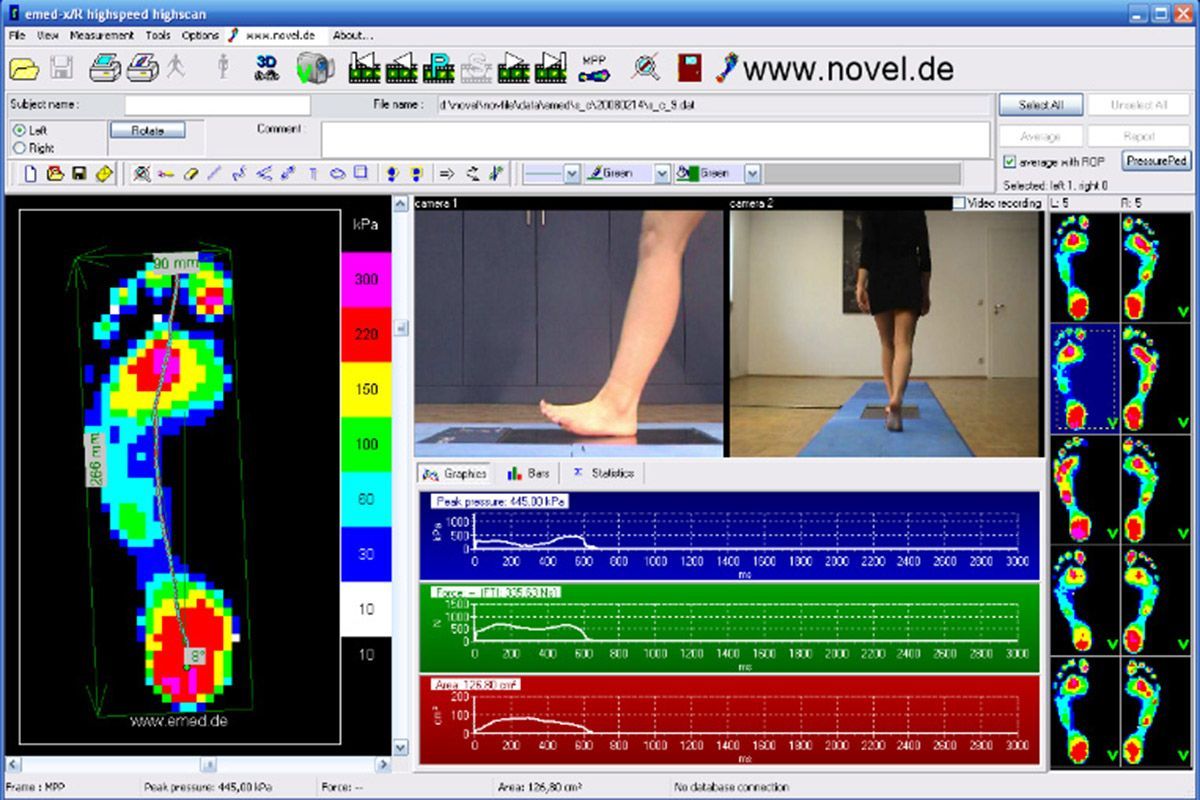Click the red door exit icon
The image size is (1200, 800).
pyautogui.click(x=690, y=68)
